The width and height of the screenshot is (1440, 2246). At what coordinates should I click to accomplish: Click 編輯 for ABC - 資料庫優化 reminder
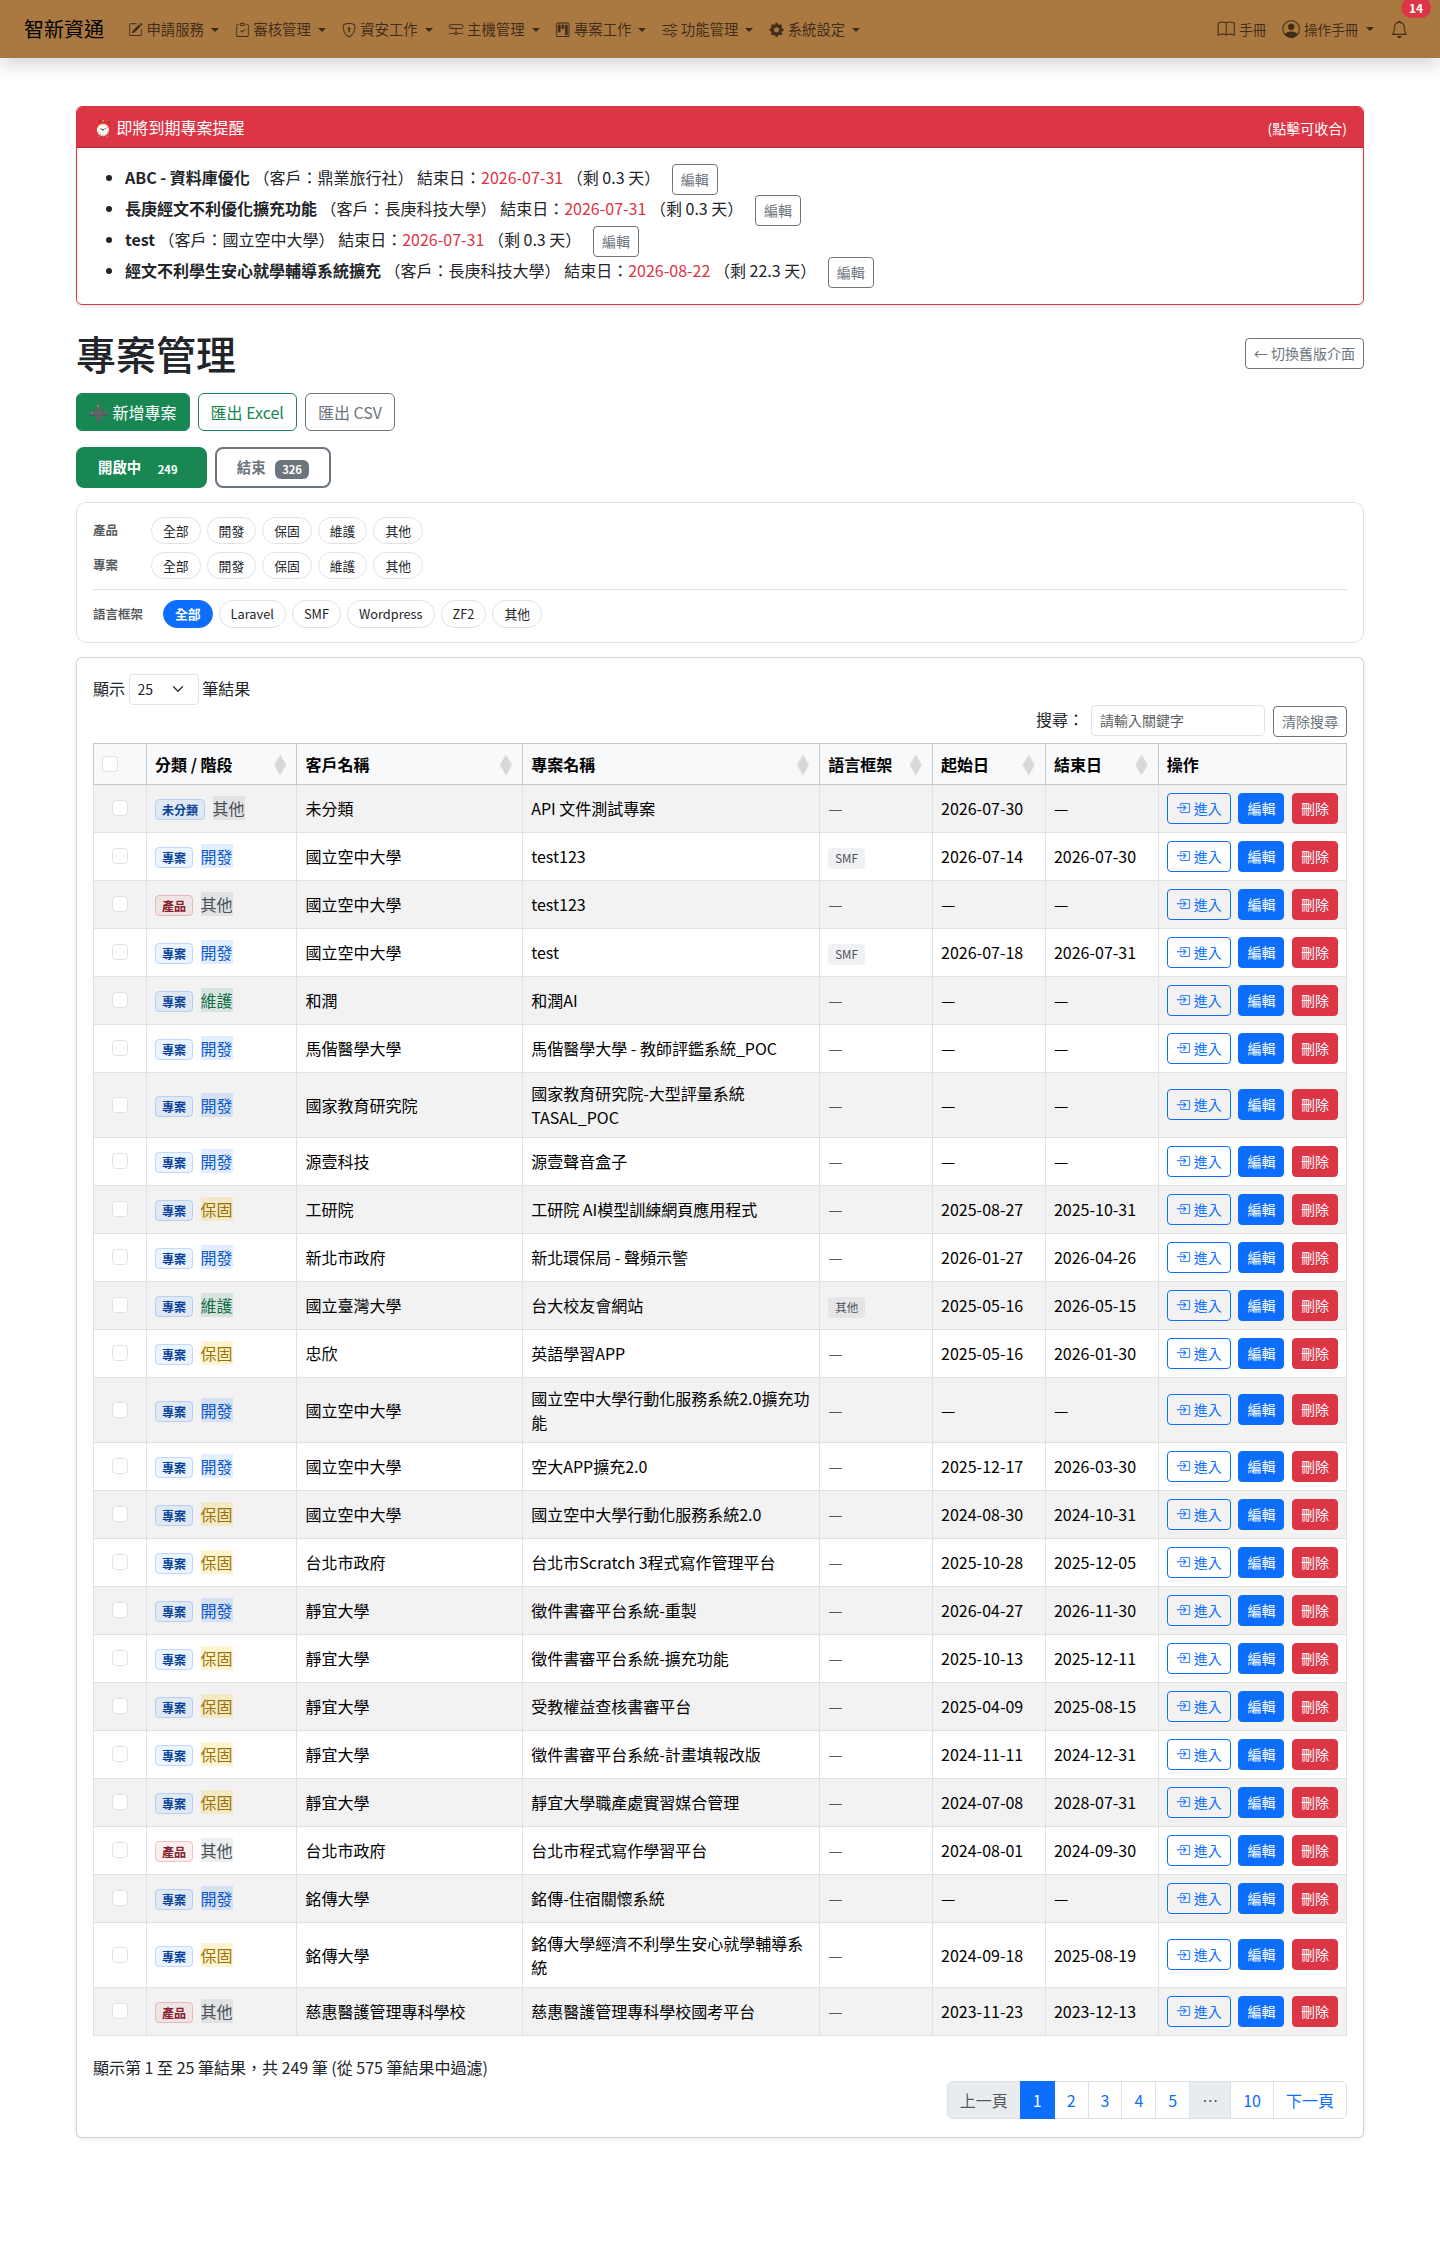[695, 179]
